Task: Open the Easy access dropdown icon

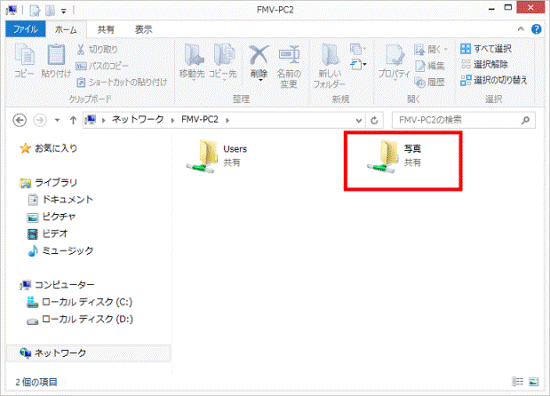Action: pos(358,65)
